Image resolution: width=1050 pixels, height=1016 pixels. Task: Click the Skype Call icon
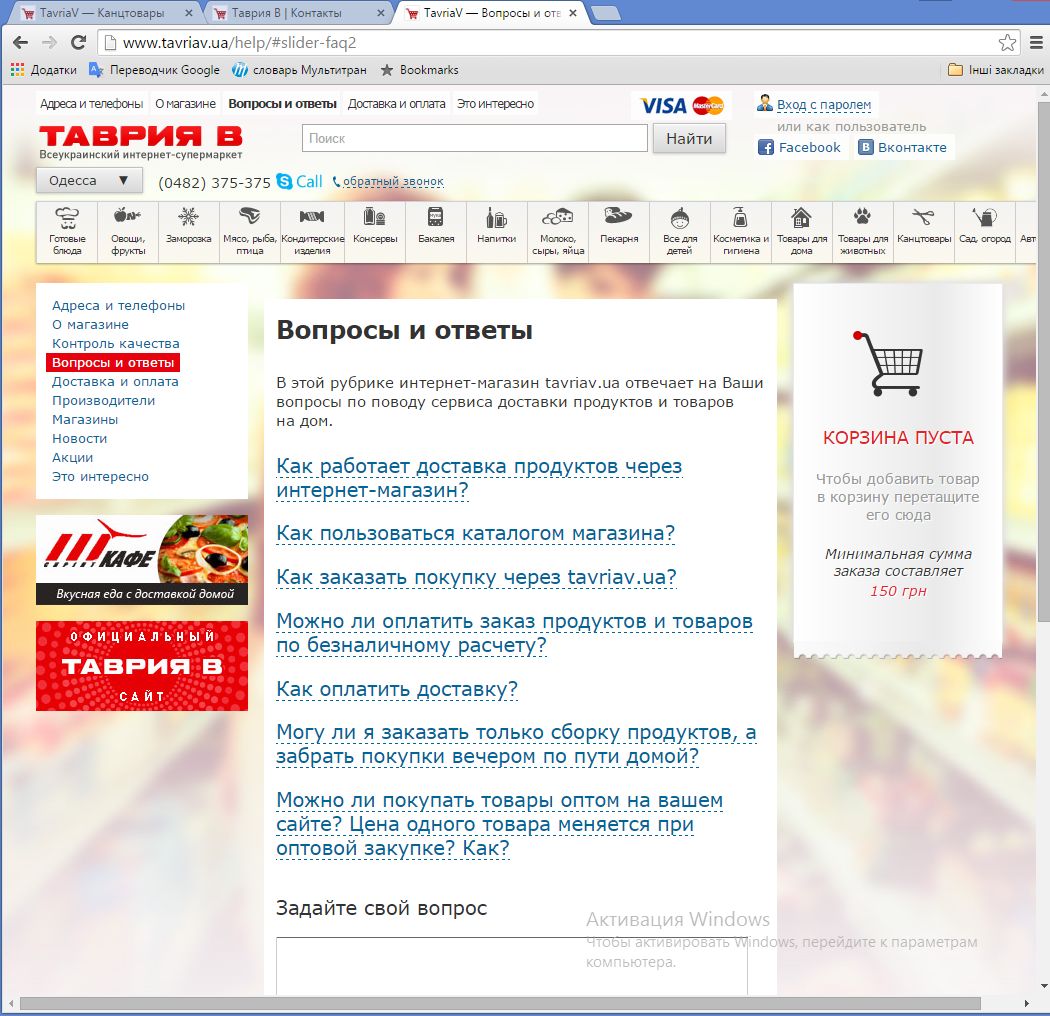click(x=285, y=182)
